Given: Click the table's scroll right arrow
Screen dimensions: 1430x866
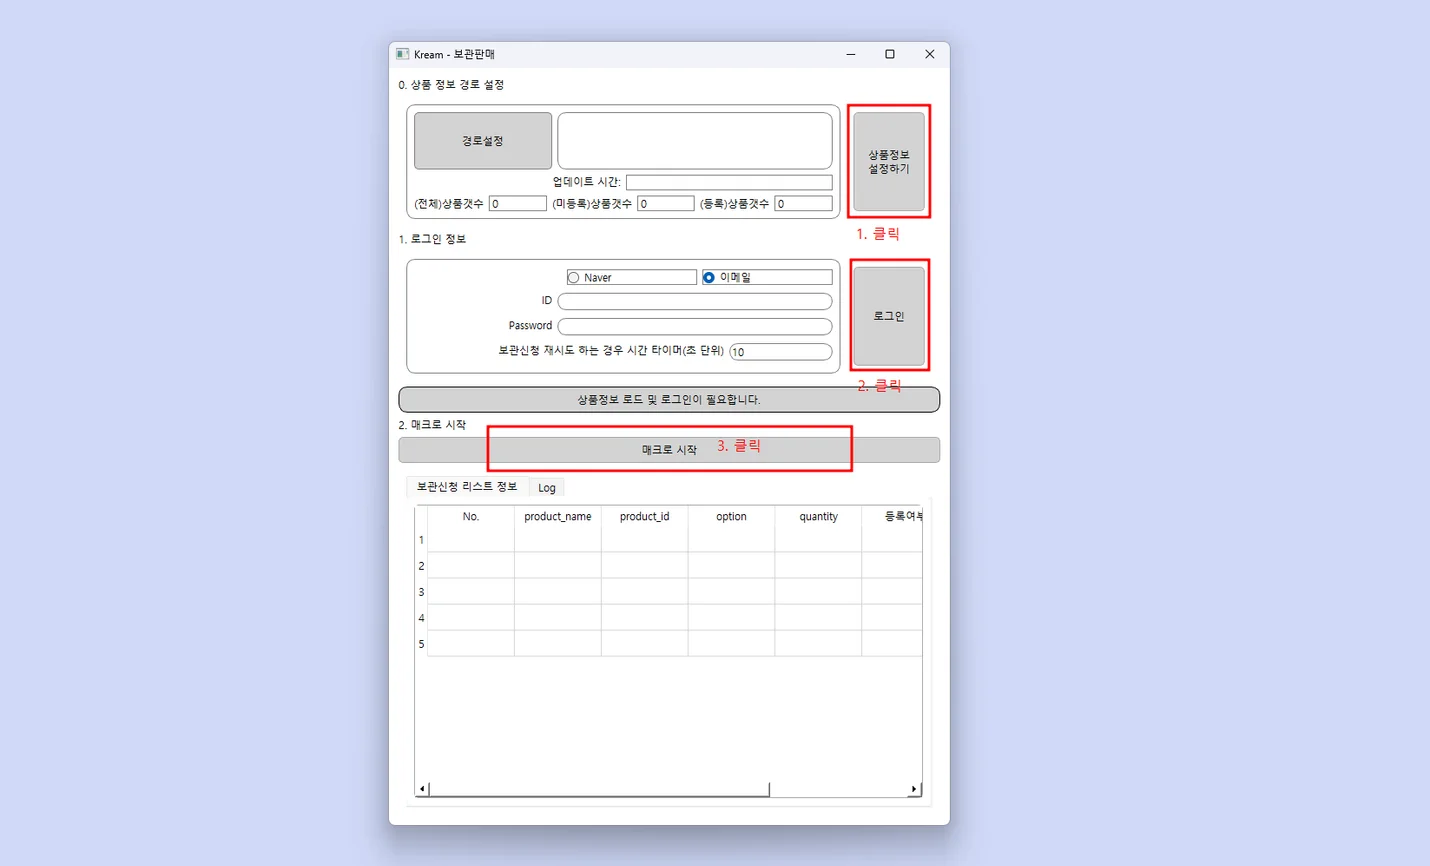Looking at the screenshot, I should point(914,789).
